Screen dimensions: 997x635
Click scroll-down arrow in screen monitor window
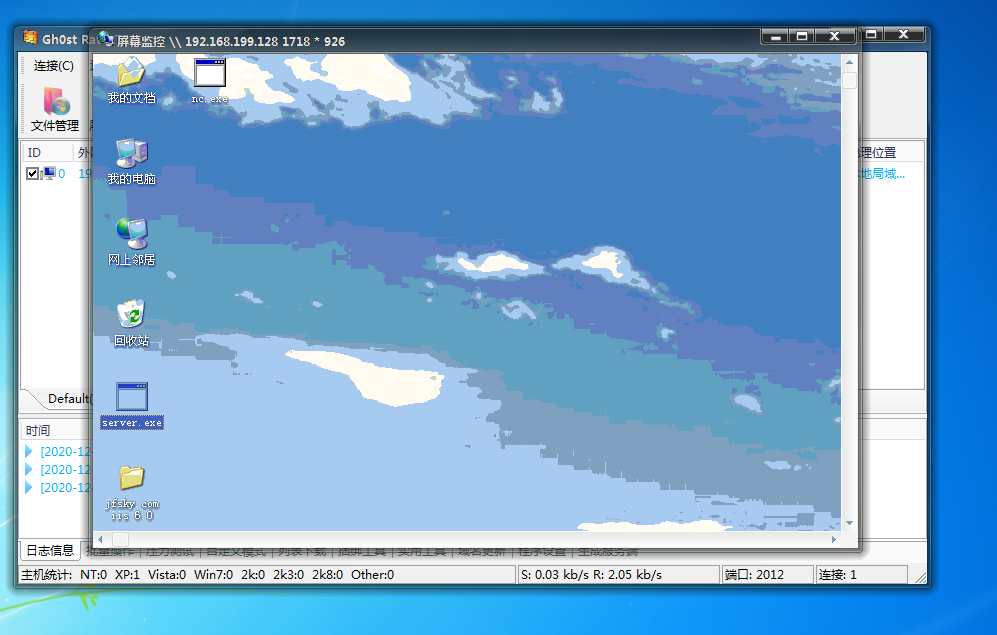(849, 523)
